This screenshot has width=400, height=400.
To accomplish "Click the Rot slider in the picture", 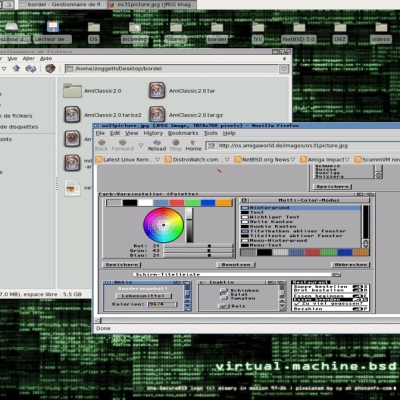I will click(198, 246).
